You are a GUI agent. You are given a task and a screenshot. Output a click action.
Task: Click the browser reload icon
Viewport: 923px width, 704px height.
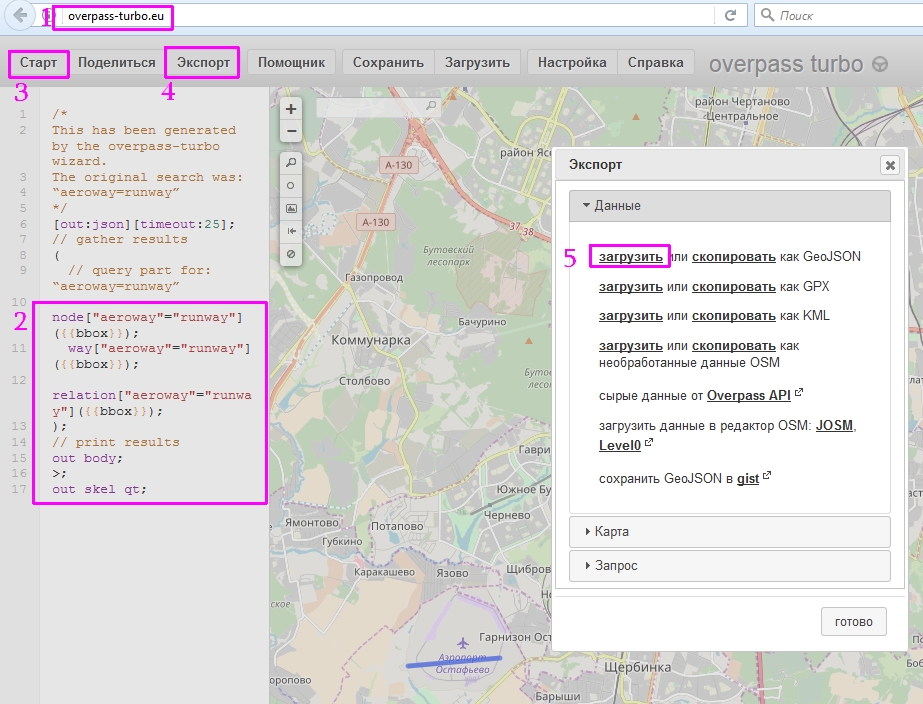pyautogui.click(x=731, y=15)
